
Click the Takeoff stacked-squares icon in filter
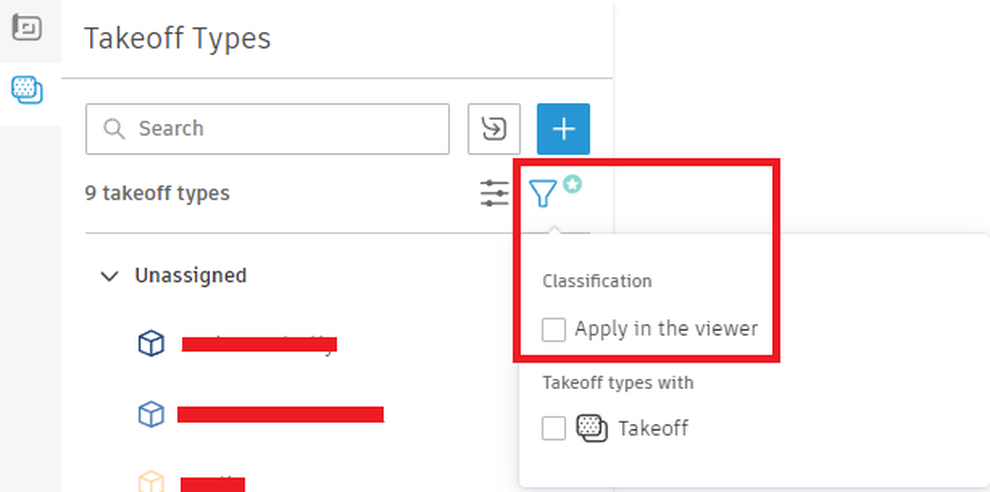pos(592,428)
